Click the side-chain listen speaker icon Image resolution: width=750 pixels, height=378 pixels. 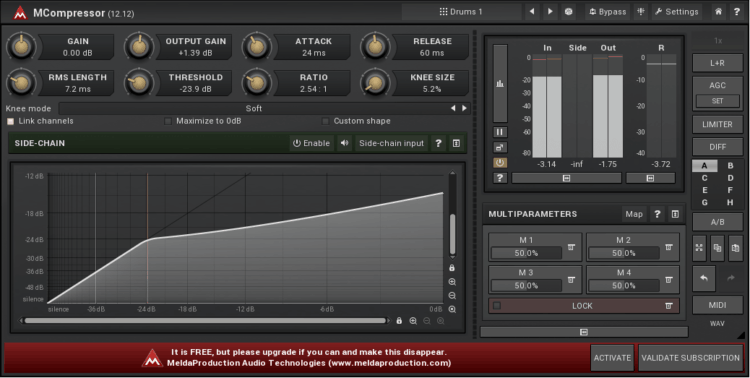click(344, 143)
